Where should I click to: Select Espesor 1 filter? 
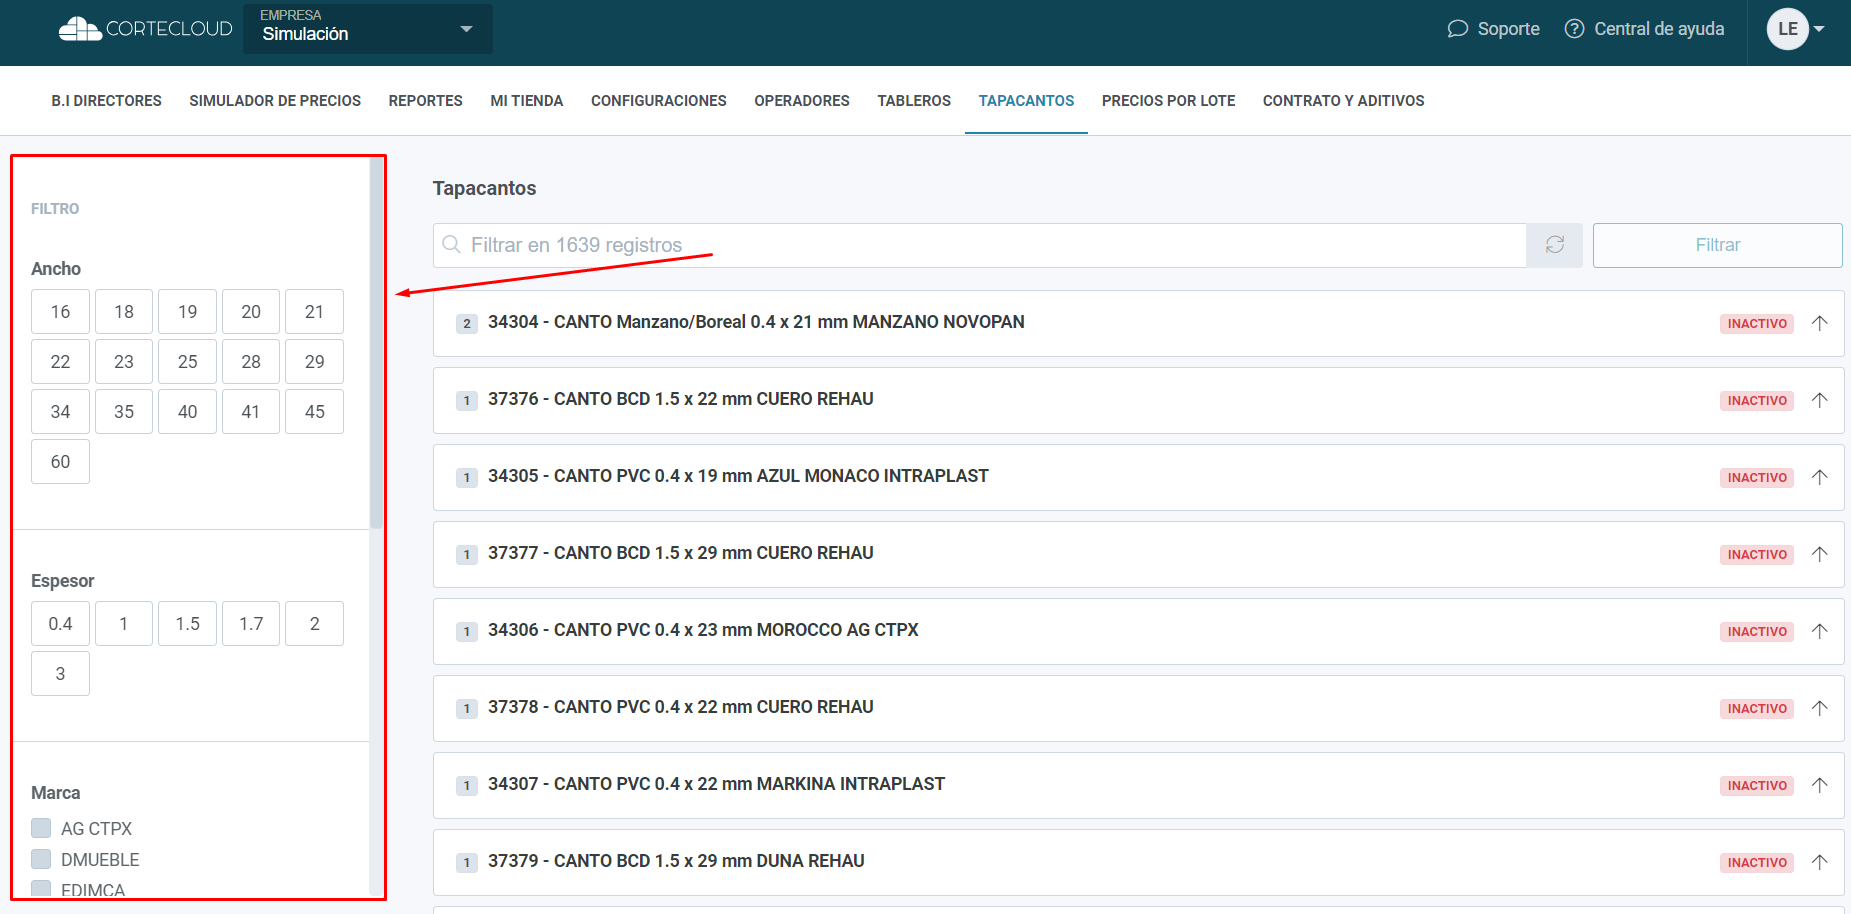coord(124,624)
